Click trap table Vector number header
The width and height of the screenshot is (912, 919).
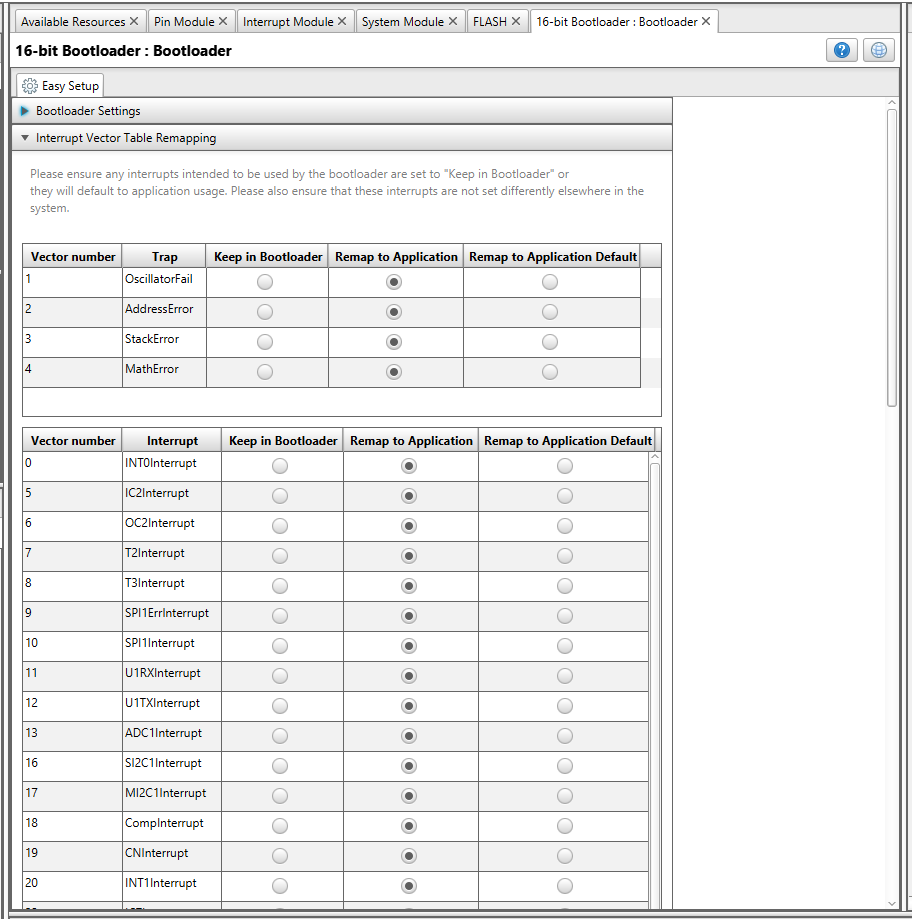point(73,257)
